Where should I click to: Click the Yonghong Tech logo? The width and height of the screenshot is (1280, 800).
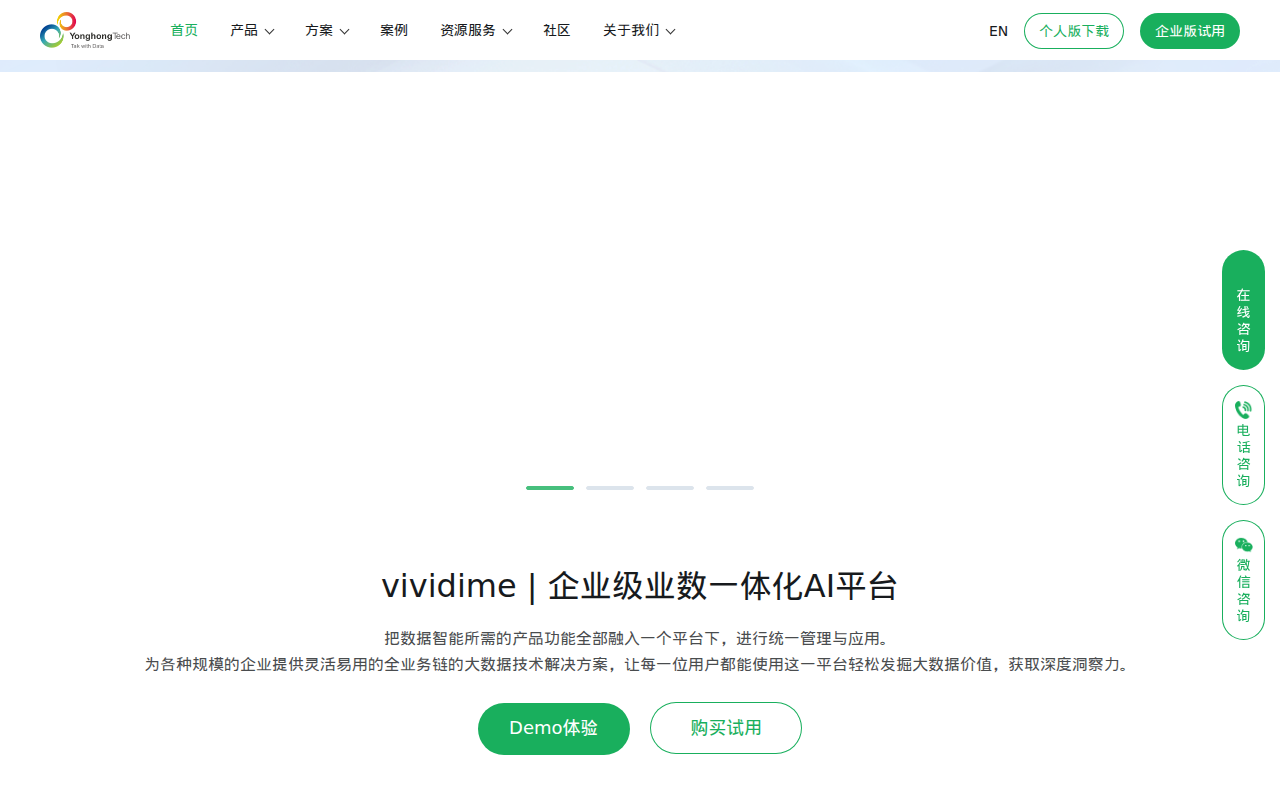[85, 30]
